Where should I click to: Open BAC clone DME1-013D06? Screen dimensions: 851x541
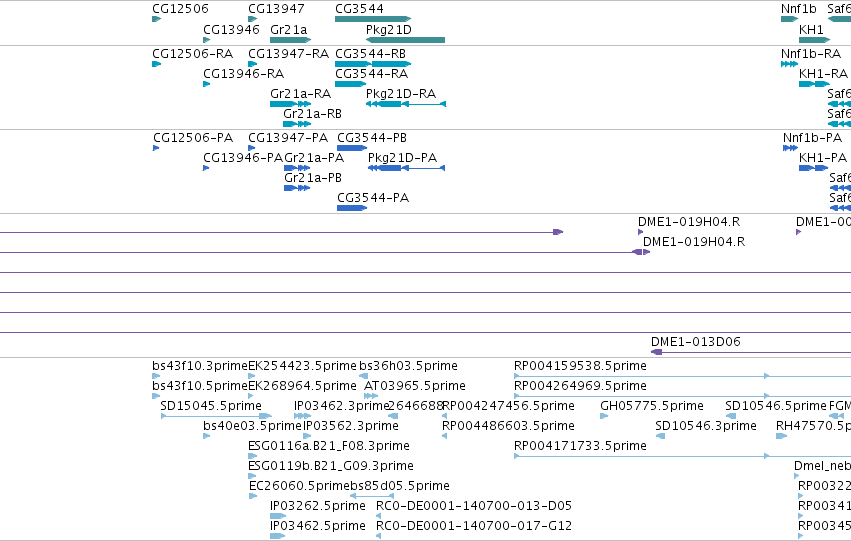pos(751,352)
